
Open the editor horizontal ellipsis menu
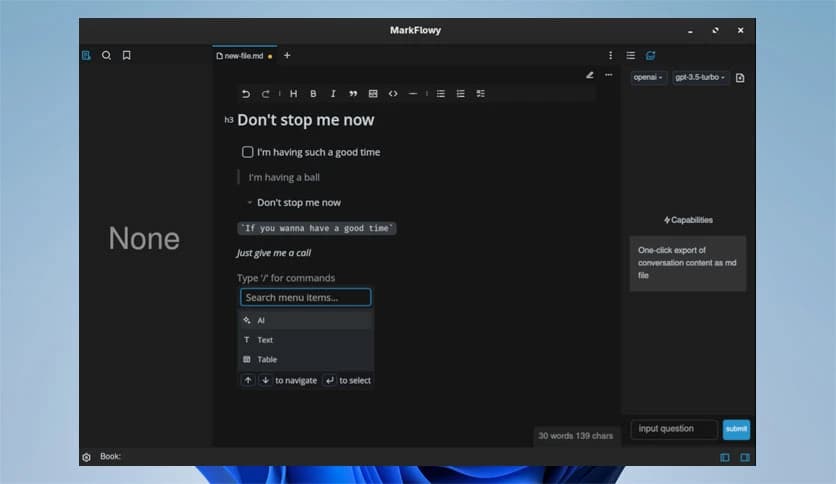tap(609, 75)
